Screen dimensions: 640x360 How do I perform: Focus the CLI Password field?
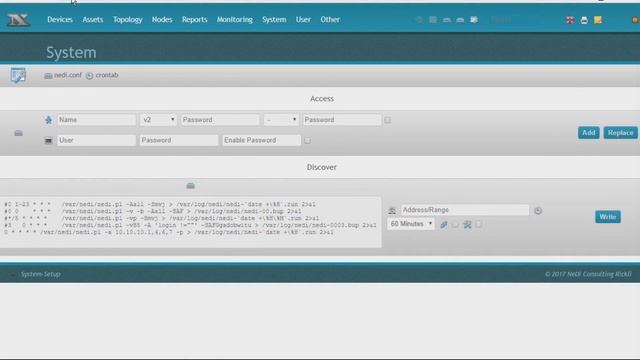(x=179, y=140)
